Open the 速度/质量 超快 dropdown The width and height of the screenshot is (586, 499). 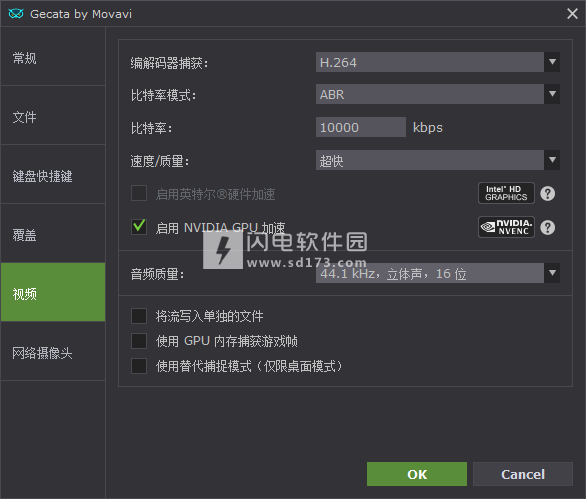point(437,160)
